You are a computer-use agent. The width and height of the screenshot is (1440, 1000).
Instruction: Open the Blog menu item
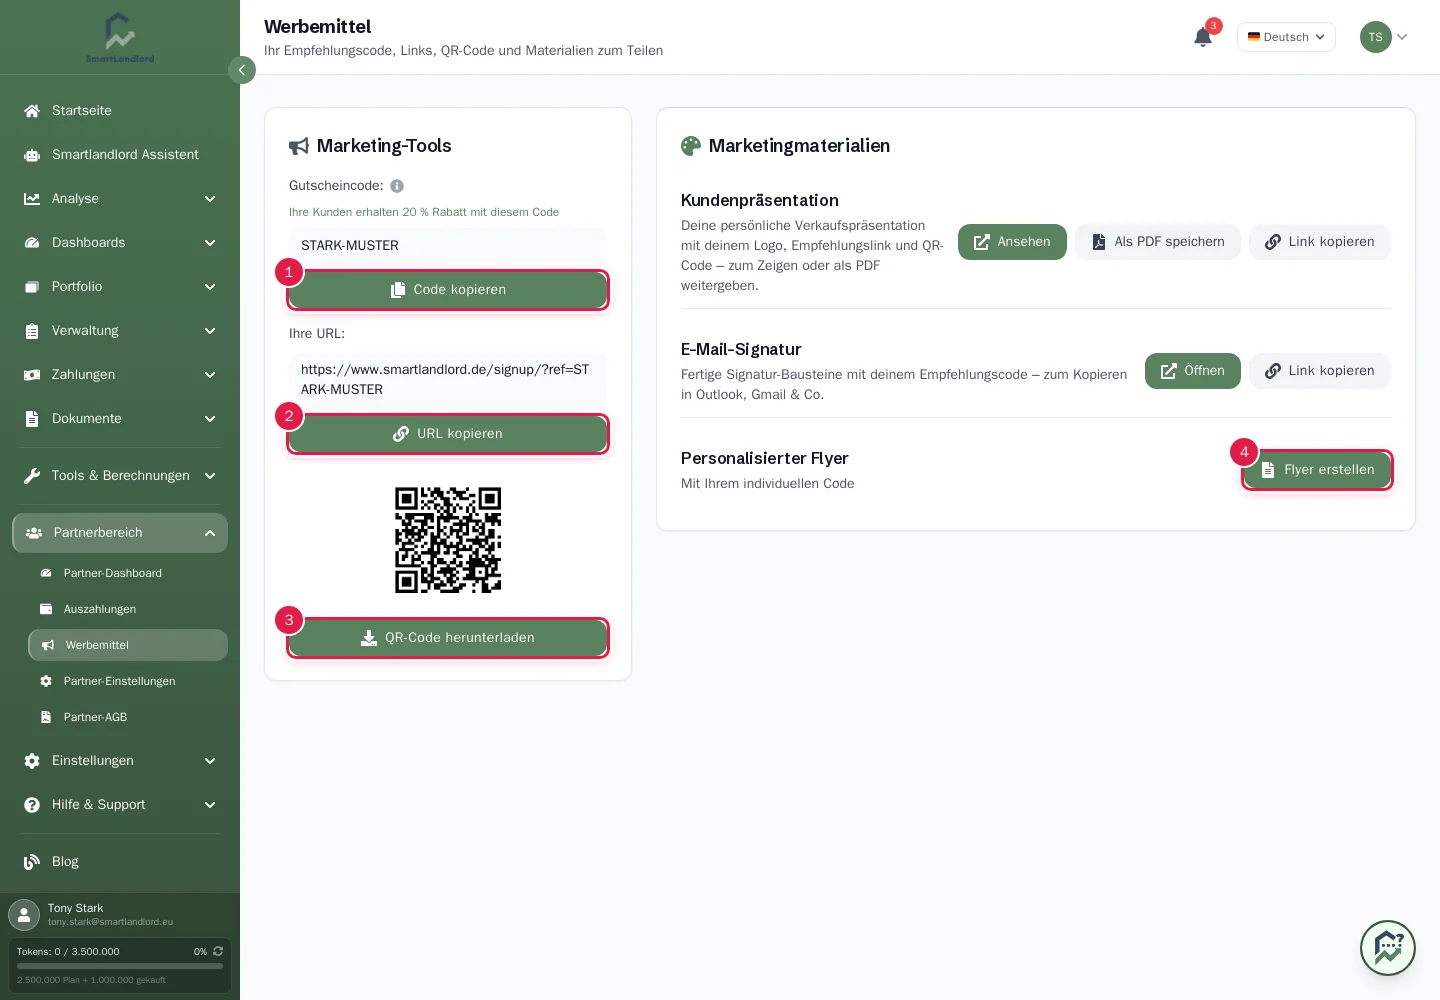point(120,862)
